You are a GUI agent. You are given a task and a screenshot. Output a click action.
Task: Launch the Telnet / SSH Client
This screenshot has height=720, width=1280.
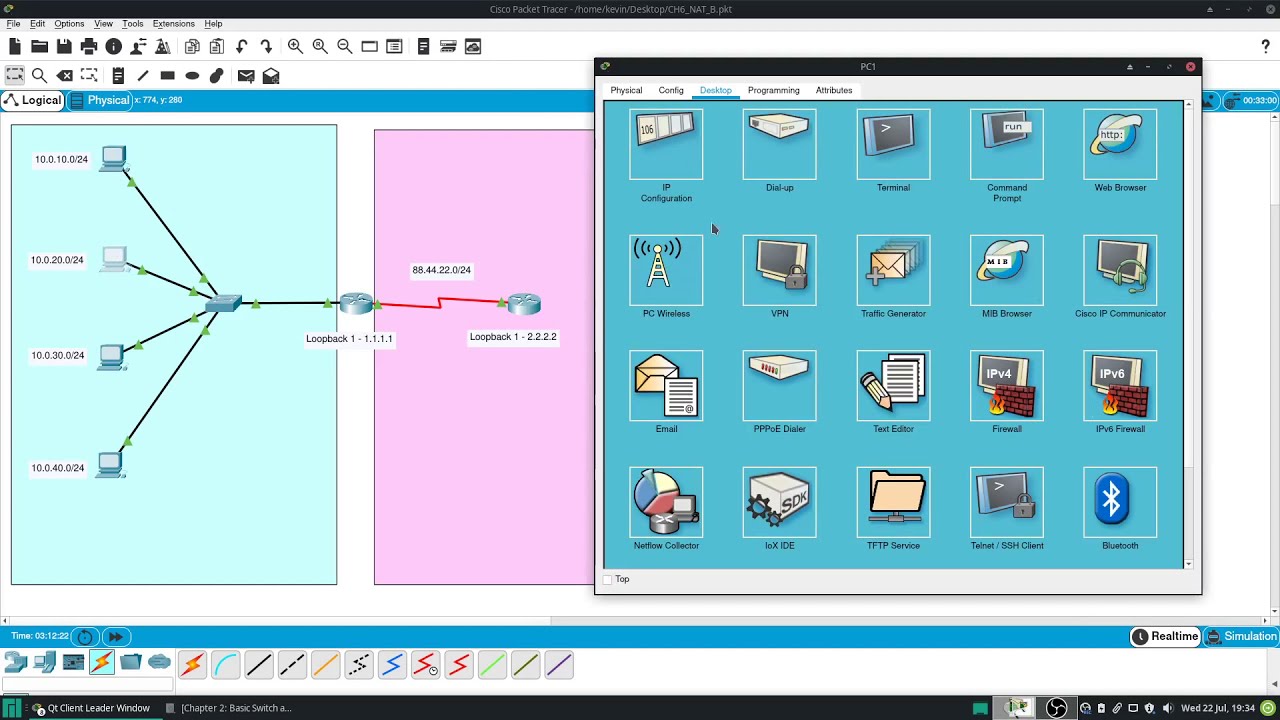pos(1007,502)
